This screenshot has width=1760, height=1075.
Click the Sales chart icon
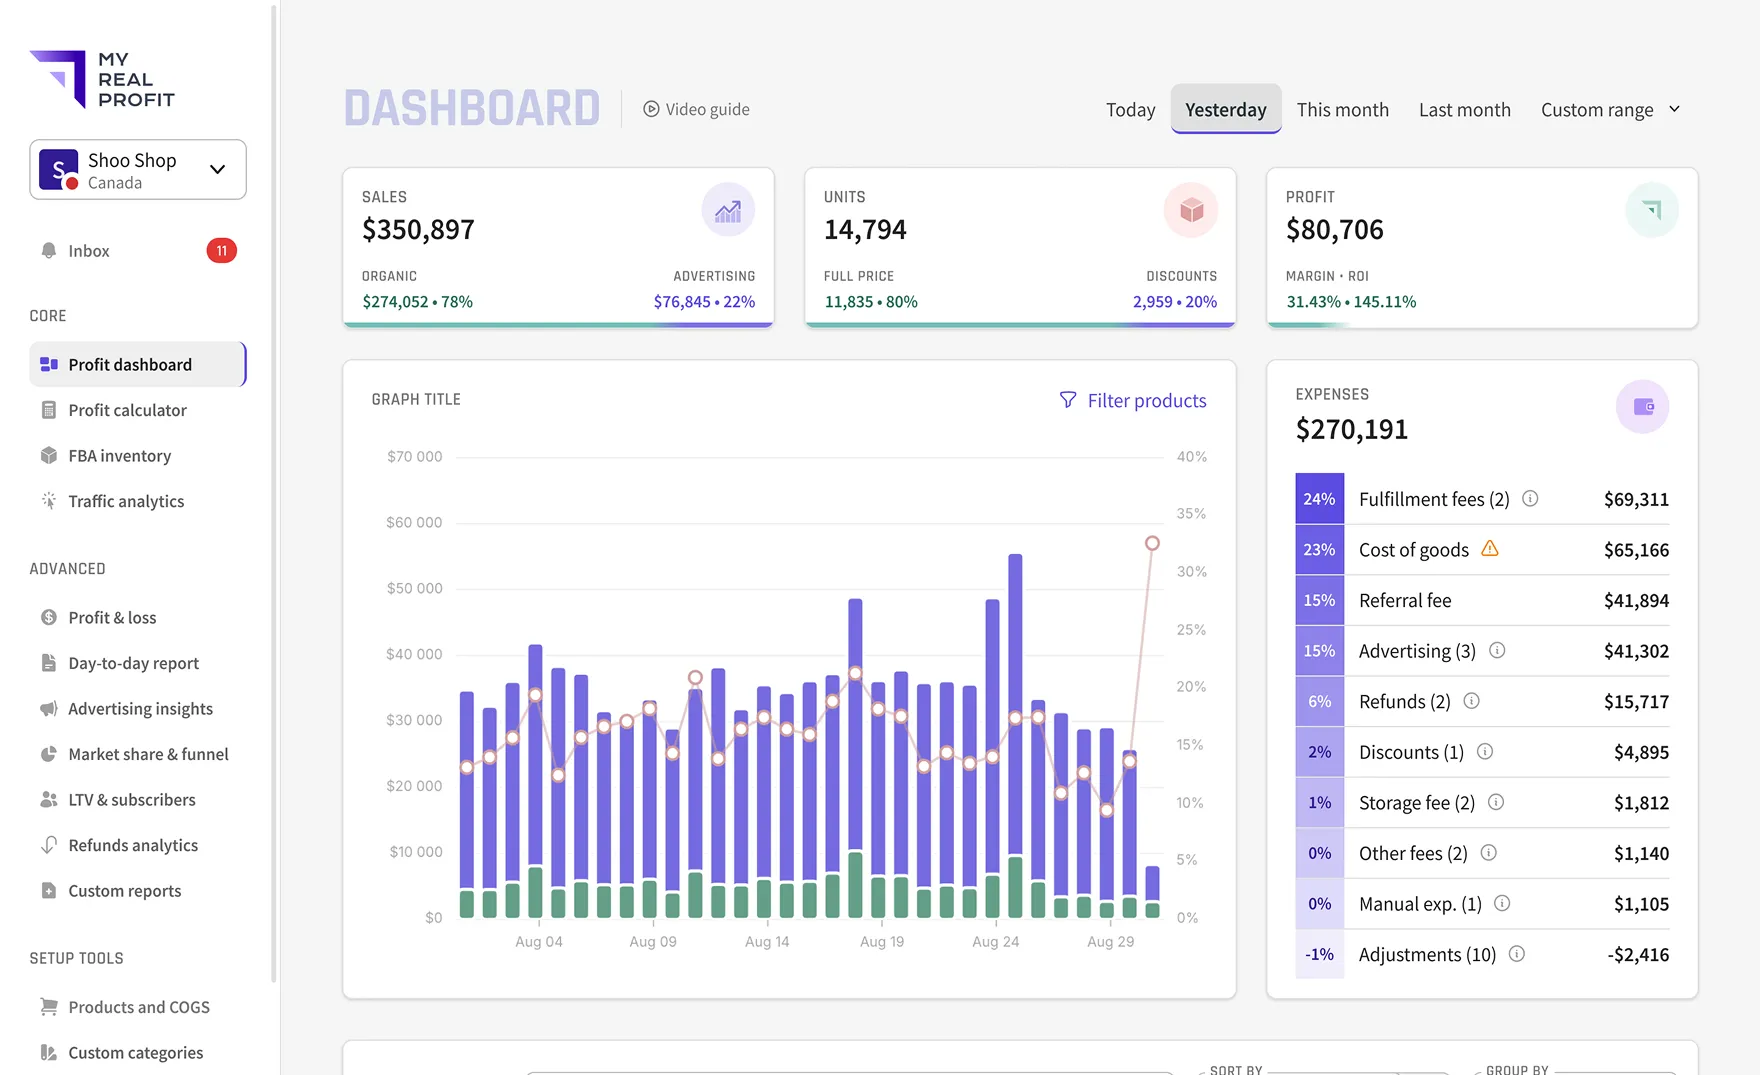728,210
